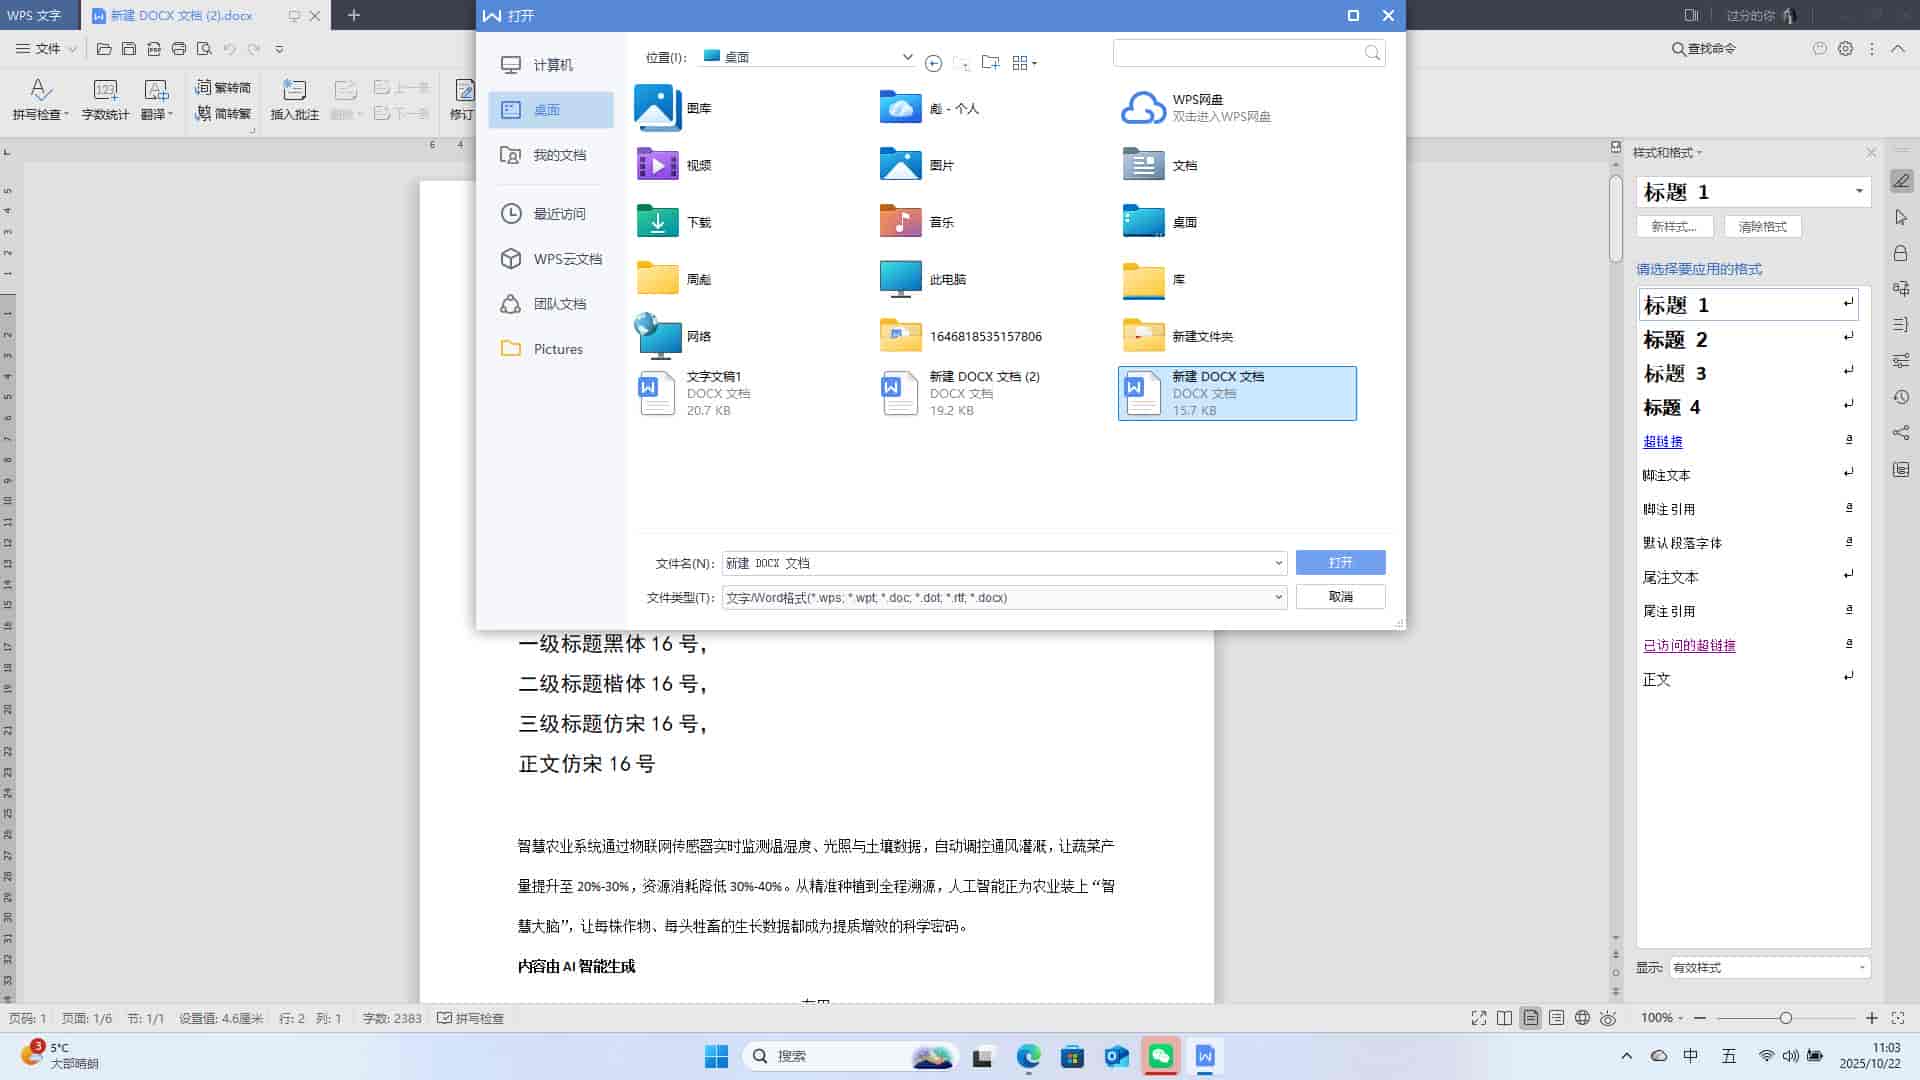Click the 翻译 translate tool
Viewport: 1920px width, 1080px height.
(156, 100)
